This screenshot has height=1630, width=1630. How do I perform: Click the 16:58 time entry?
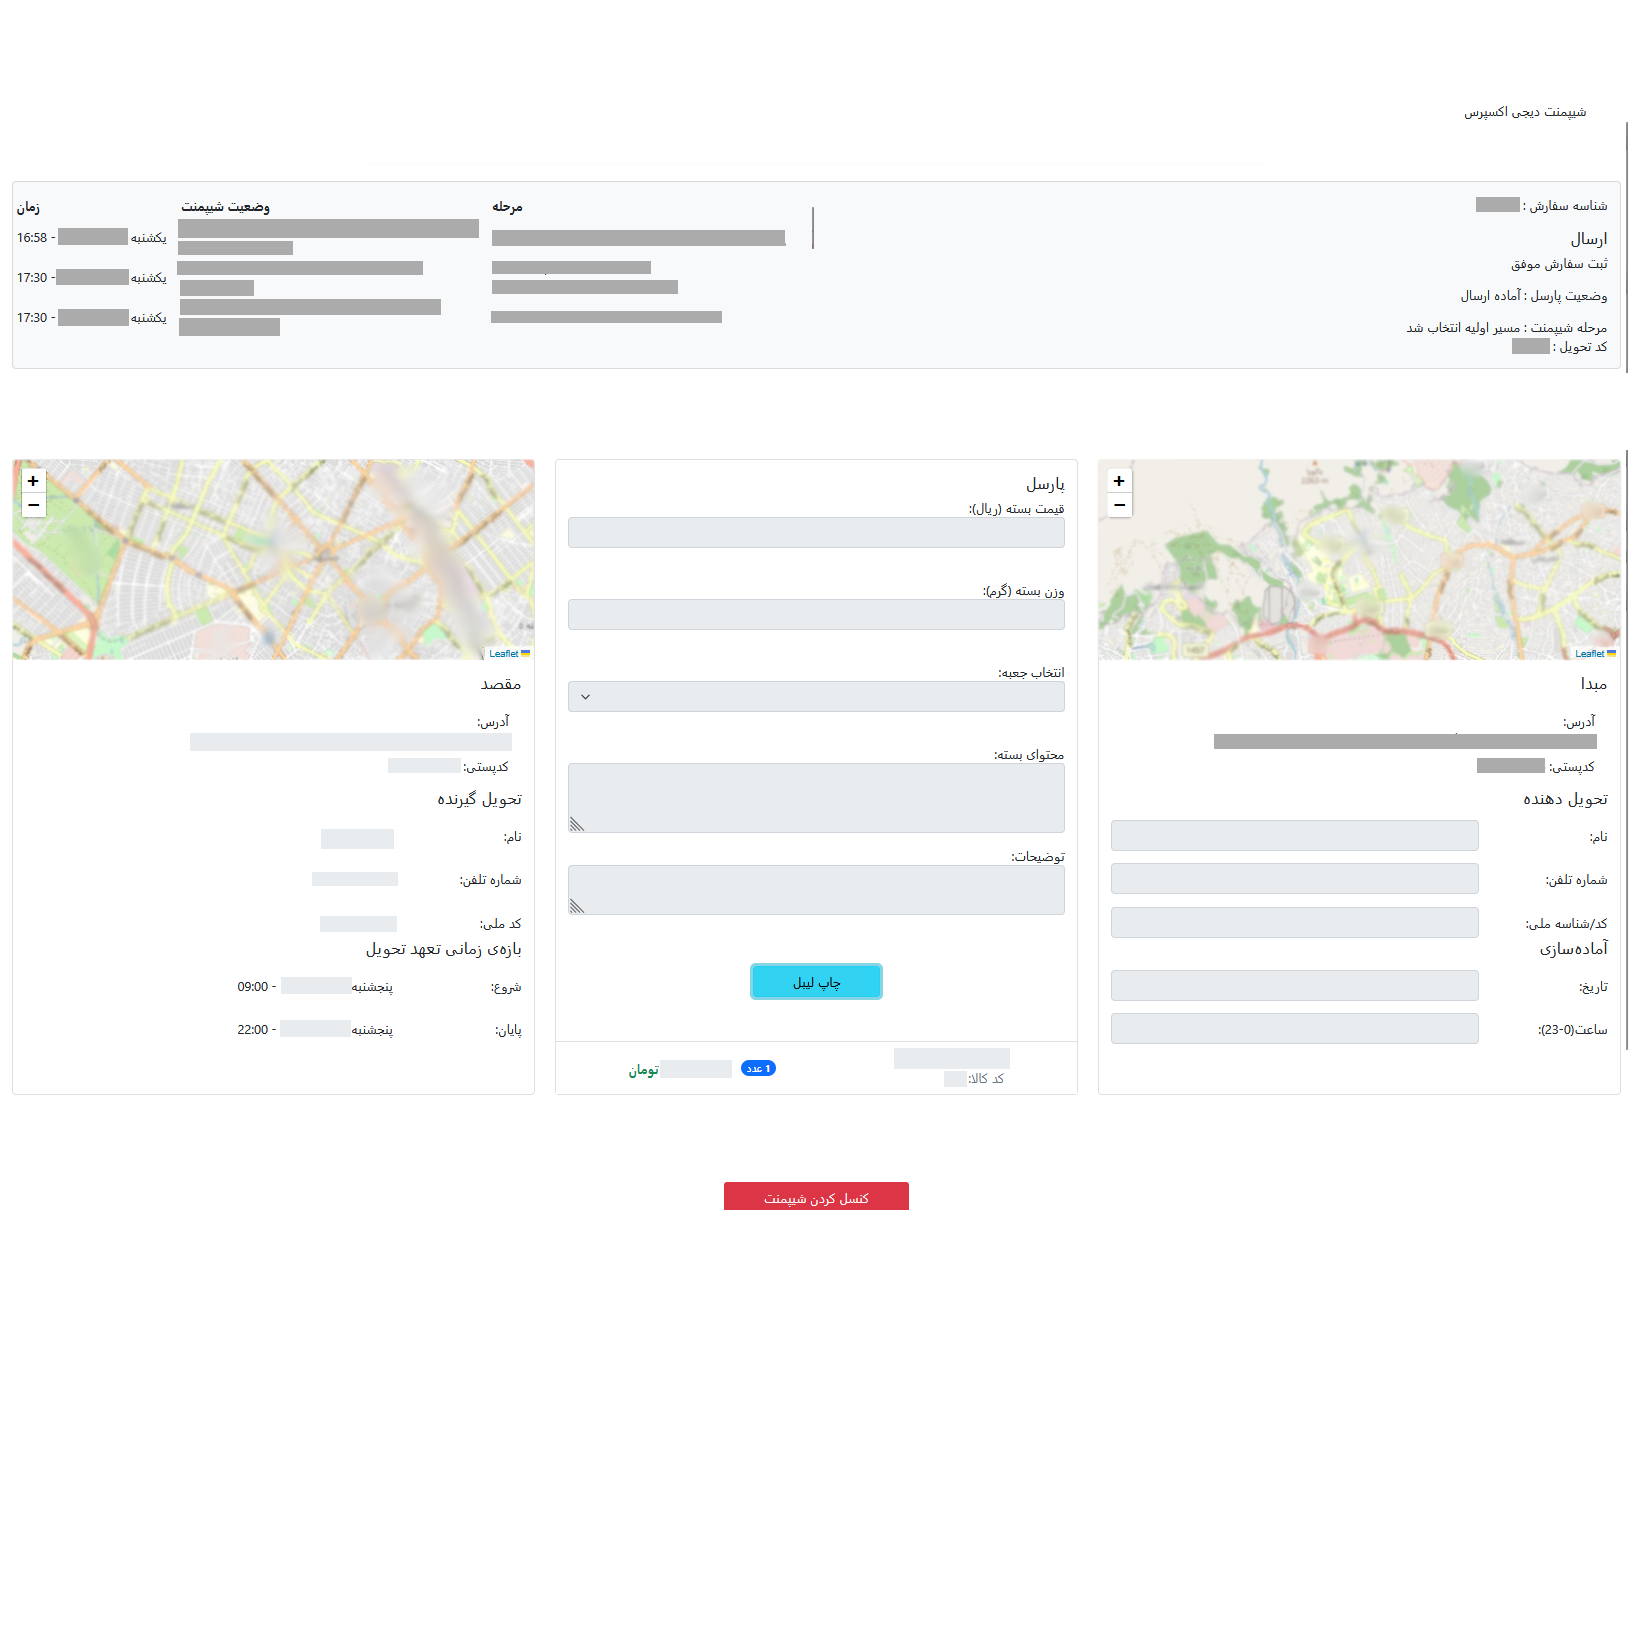click(32, 237)
